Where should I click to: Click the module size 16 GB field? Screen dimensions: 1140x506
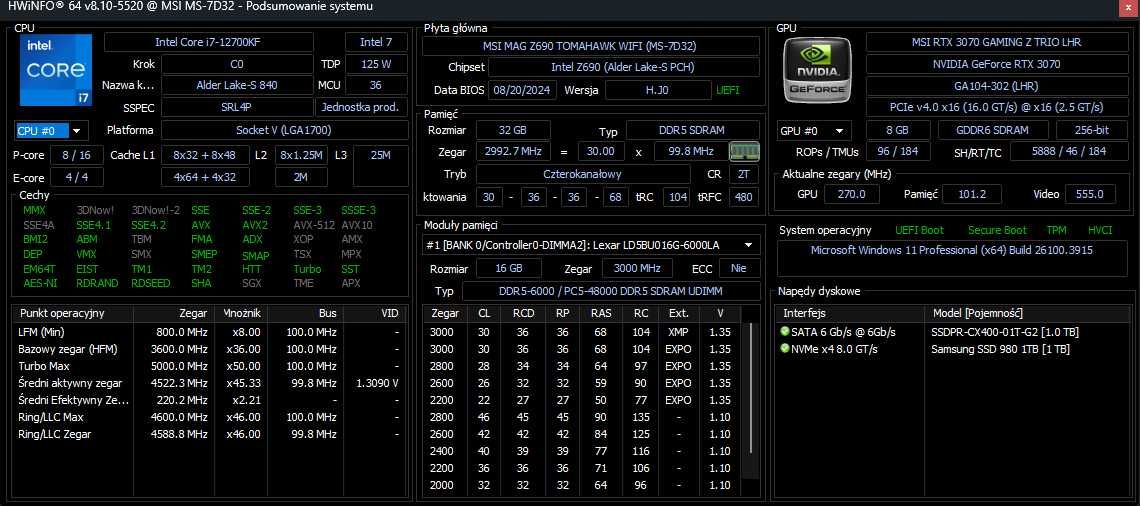tap(509, 268)
